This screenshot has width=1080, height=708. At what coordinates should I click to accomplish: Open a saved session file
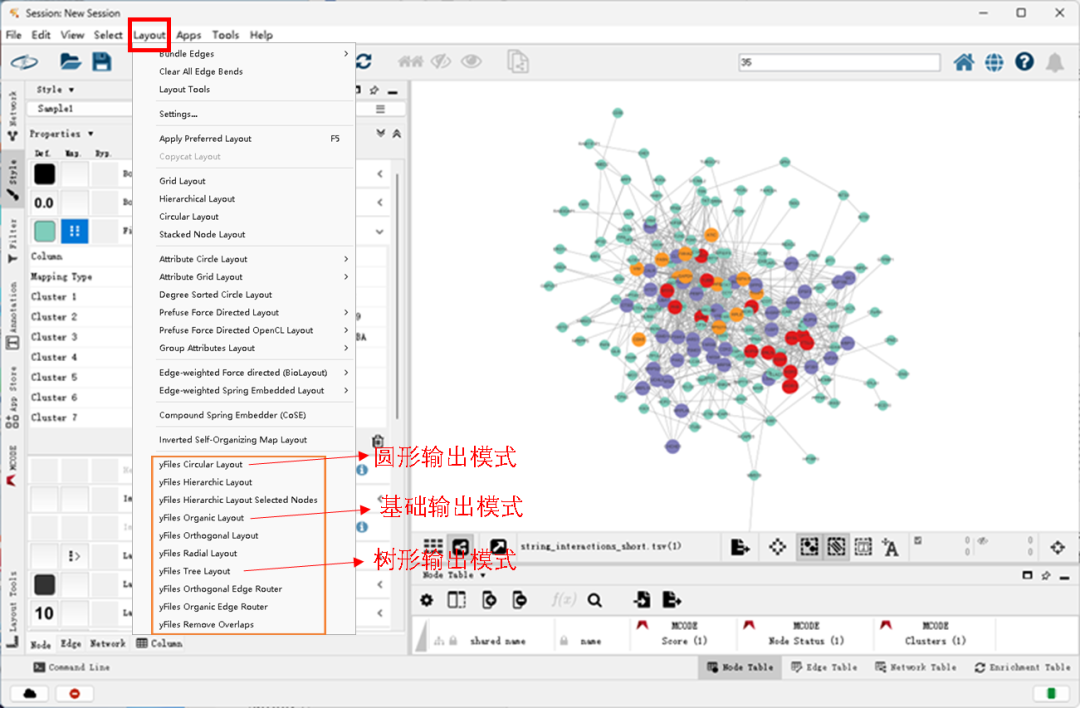(x=70, y=61)
